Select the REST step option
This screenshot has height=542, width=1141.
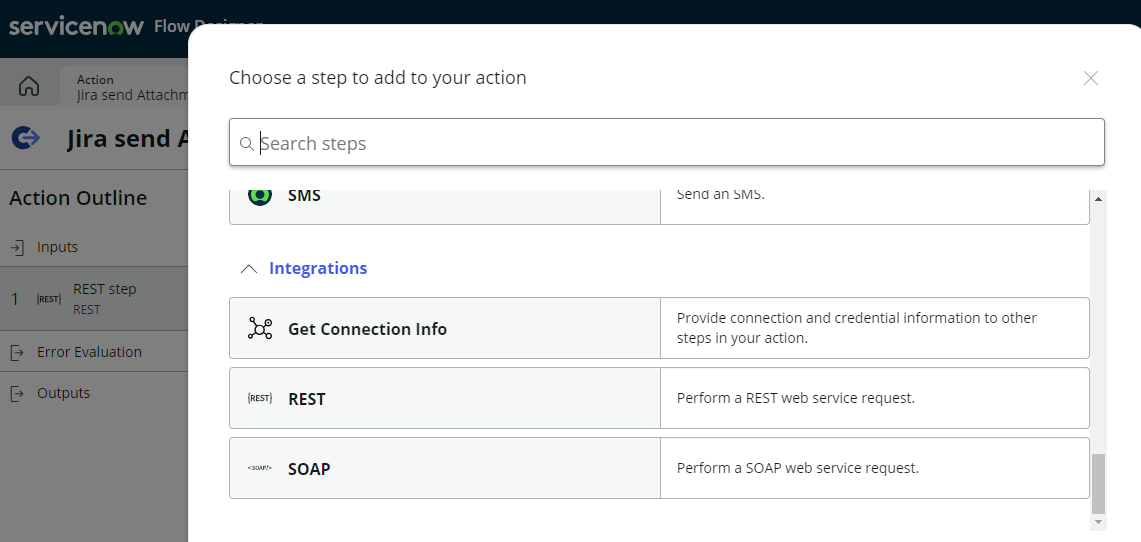(x=444, y=398)
